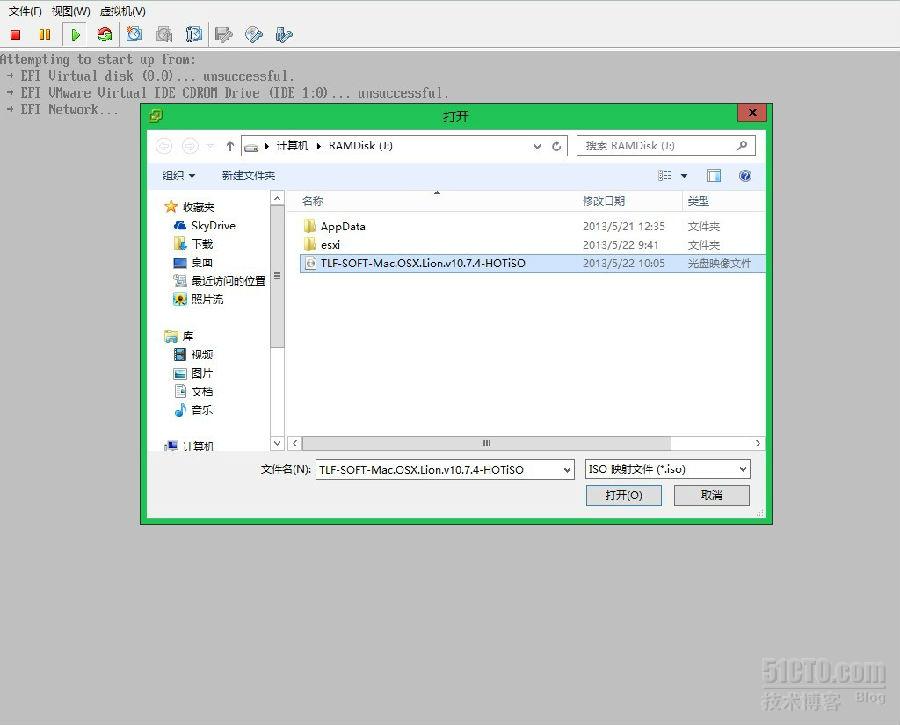Expand the view options dropdown arrow
Image resolution: width=900 pixels, height=725 pixels.
point(684,176)
